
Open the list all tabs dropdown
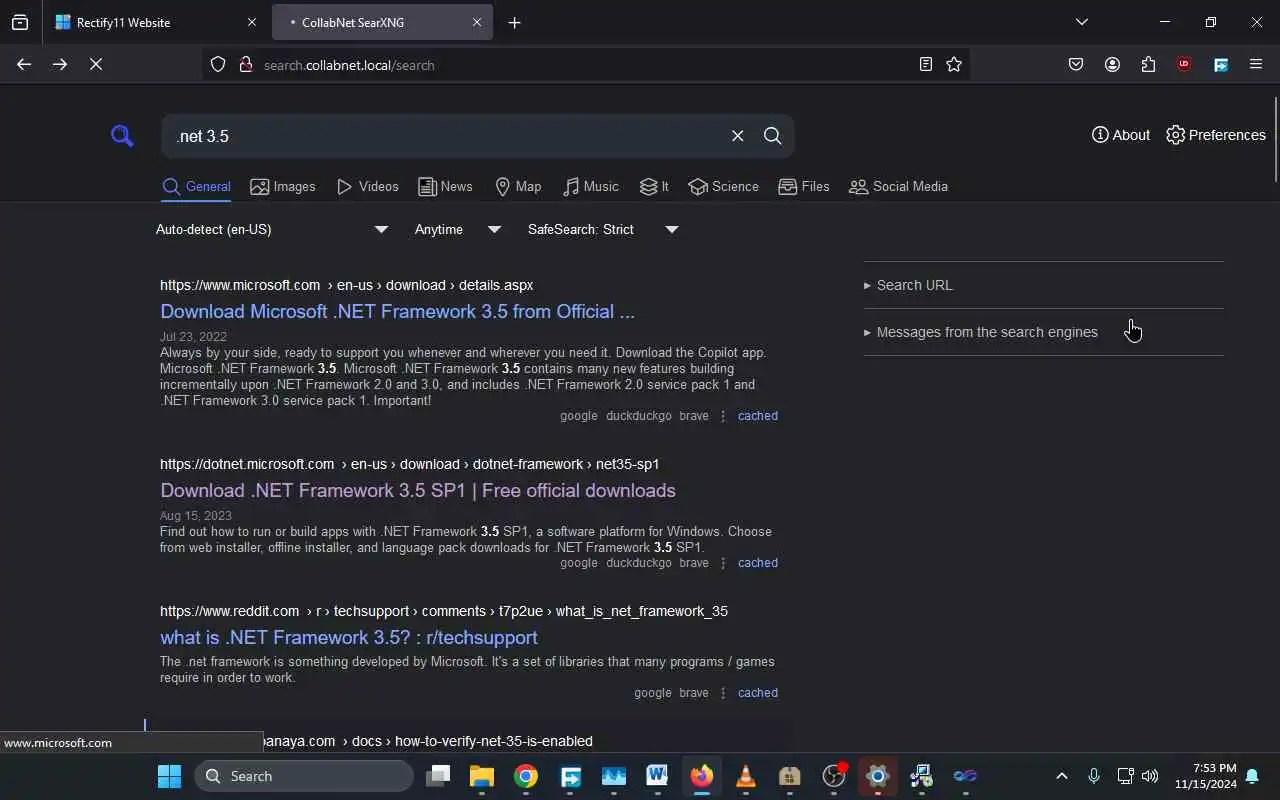click(1081, 22)
